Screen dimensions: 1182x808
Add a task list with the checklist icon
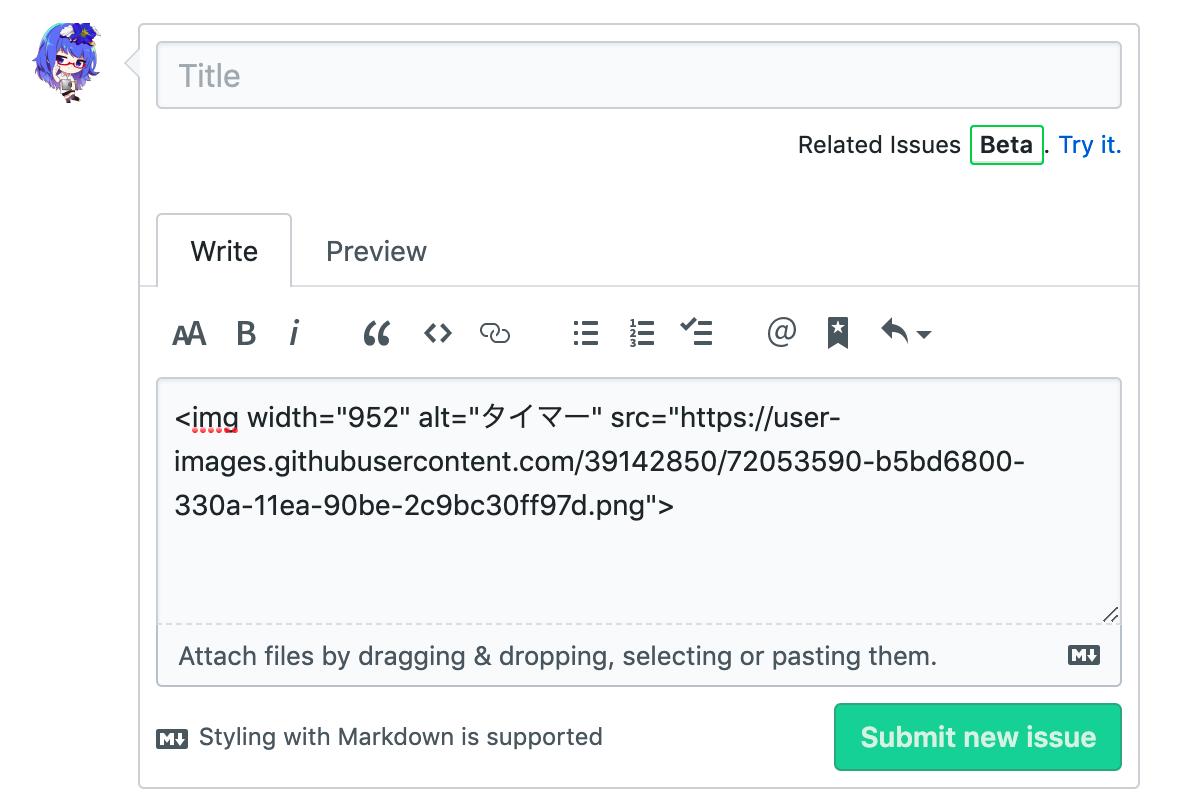(696, 332)
